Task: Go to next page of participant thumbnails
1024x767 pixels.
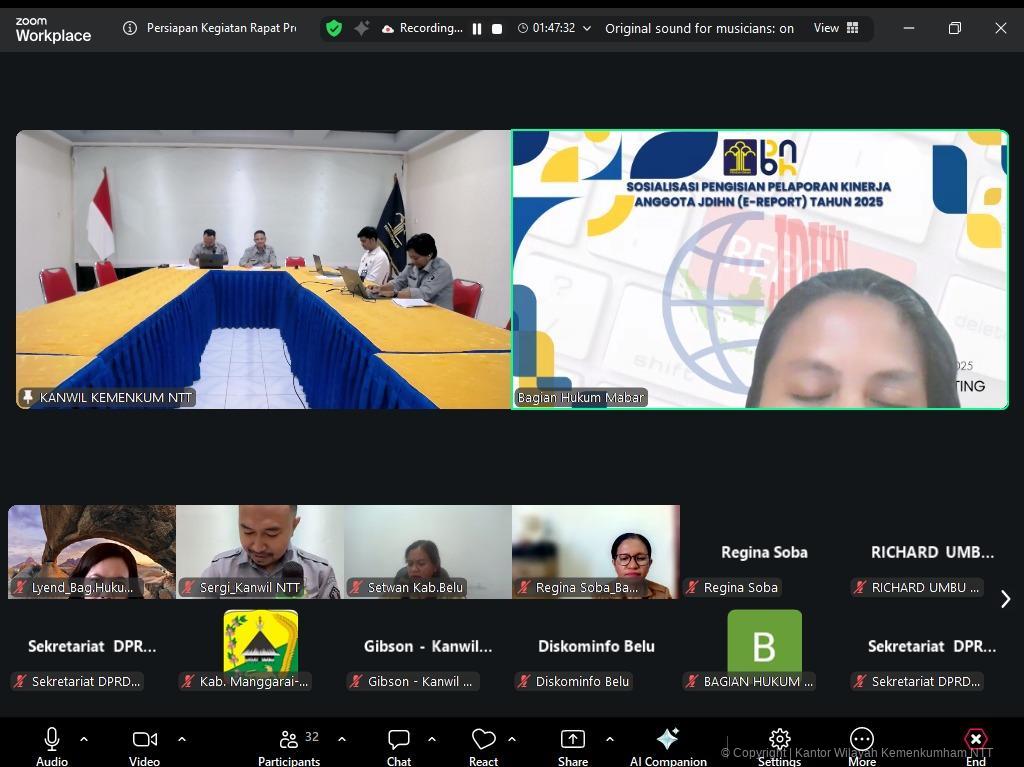Action: tap(1005, 599)
